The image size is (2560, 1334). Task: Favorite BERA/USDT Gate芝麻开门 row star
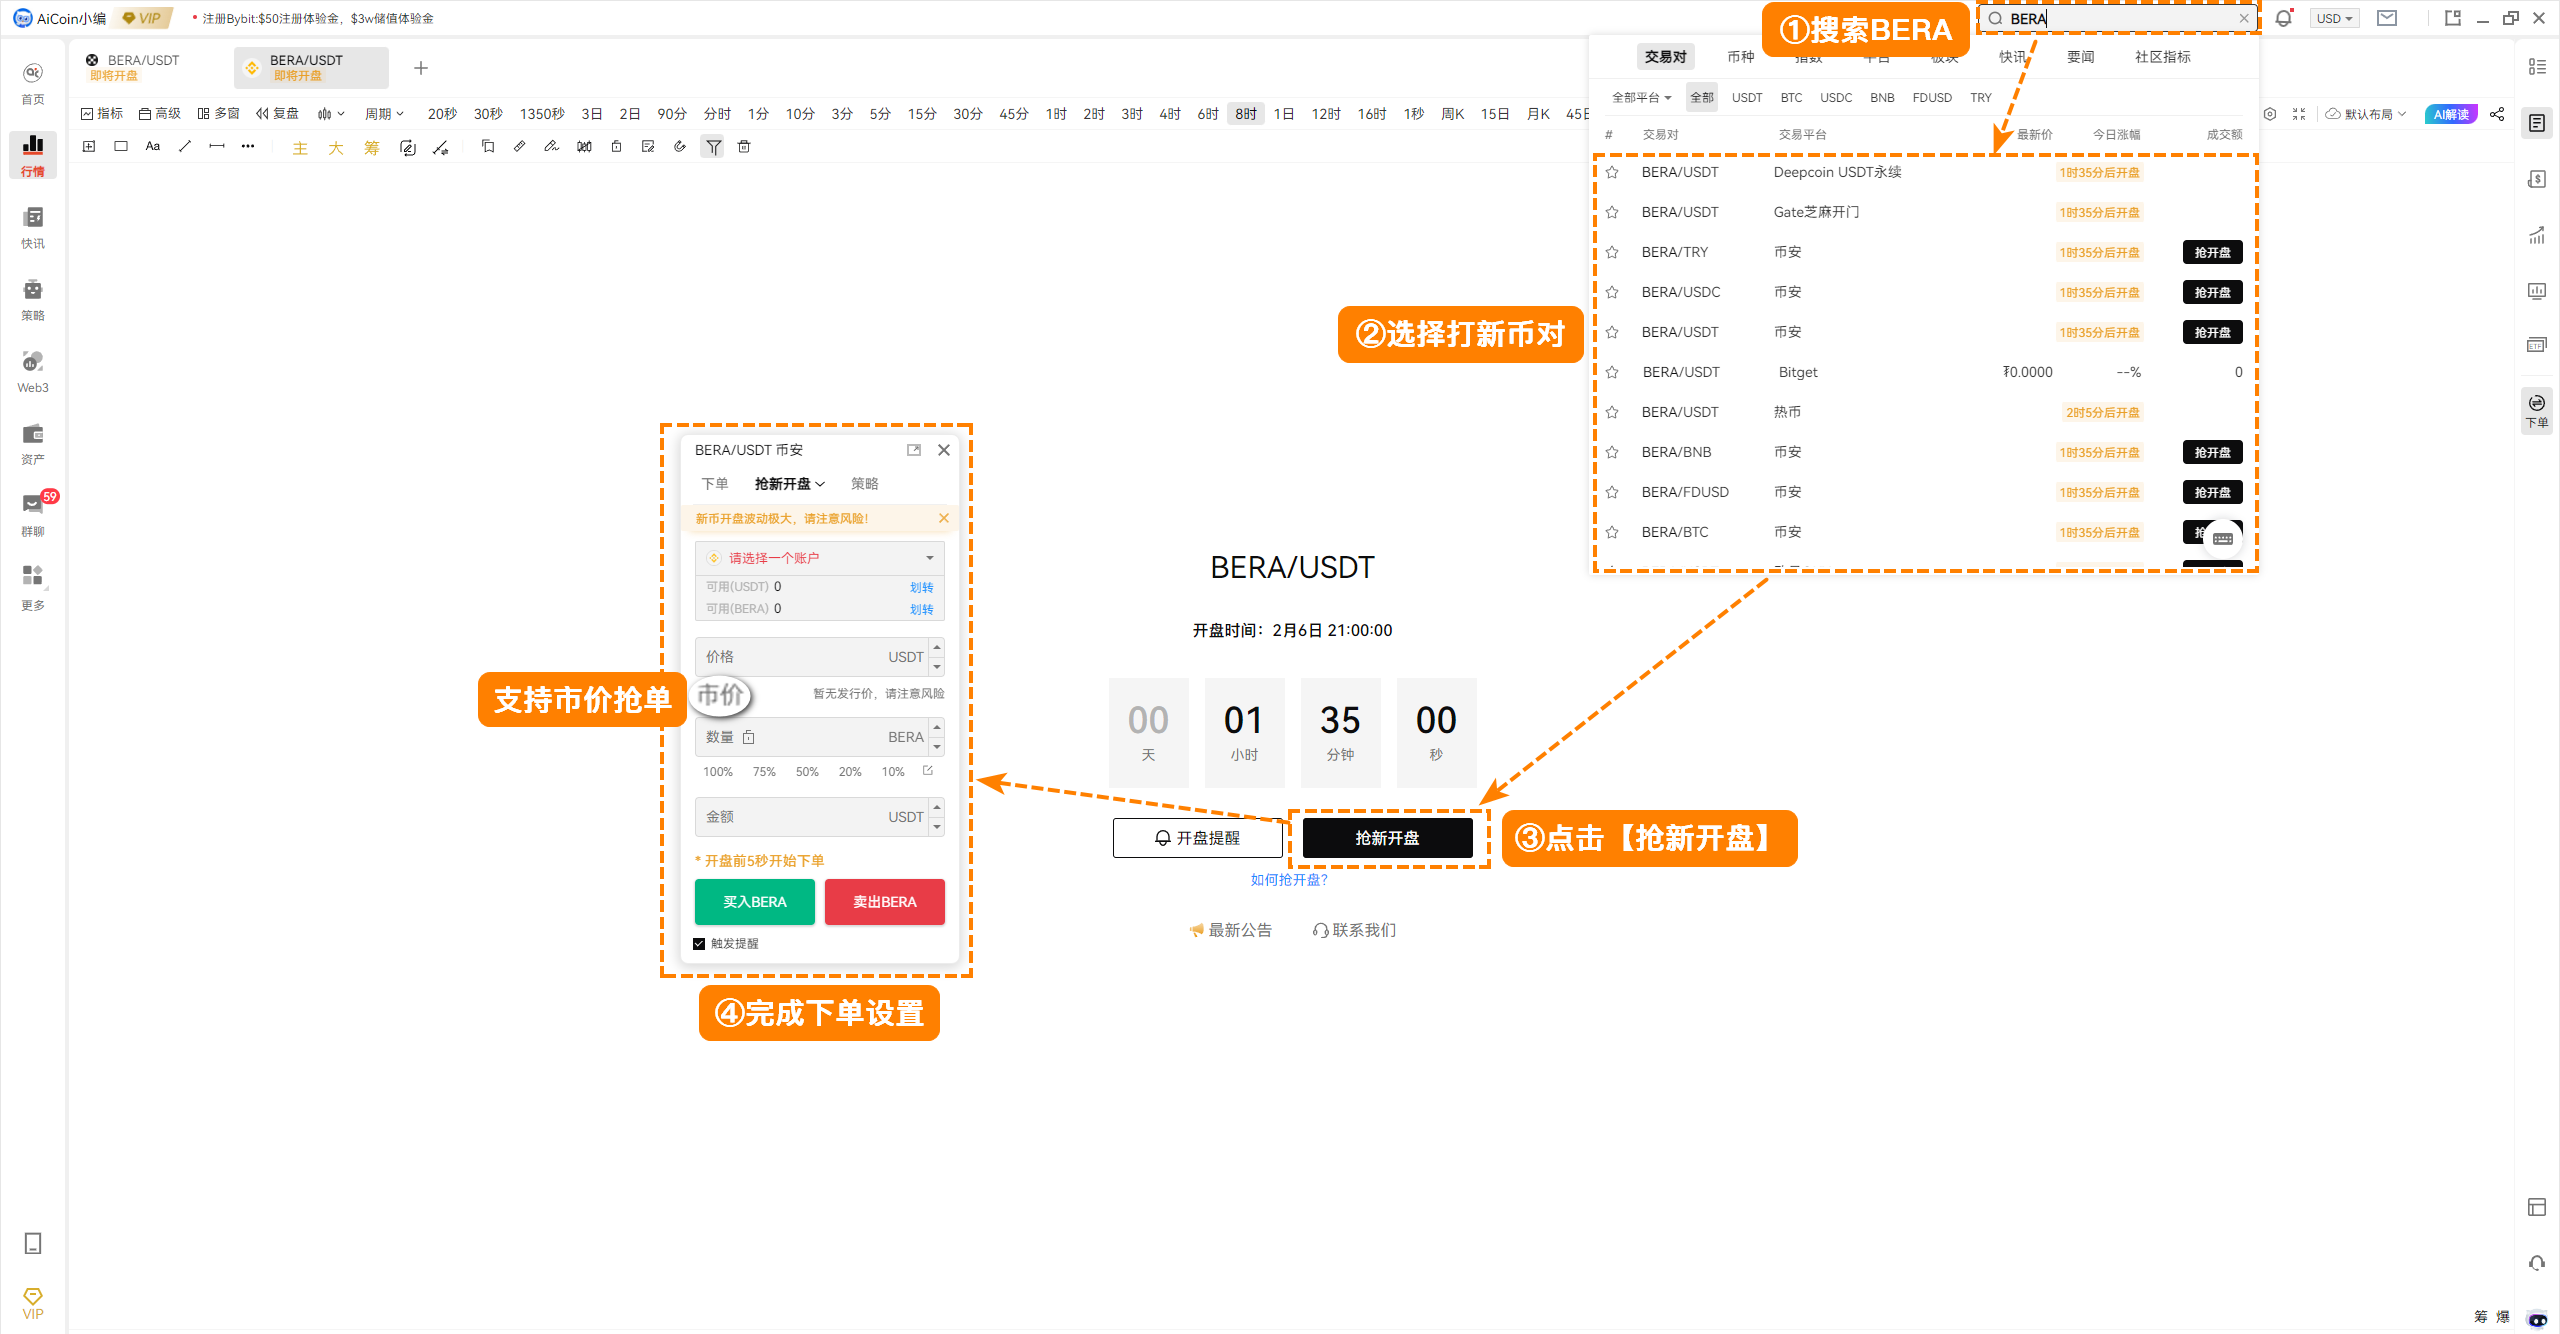tap(1612, 212)
